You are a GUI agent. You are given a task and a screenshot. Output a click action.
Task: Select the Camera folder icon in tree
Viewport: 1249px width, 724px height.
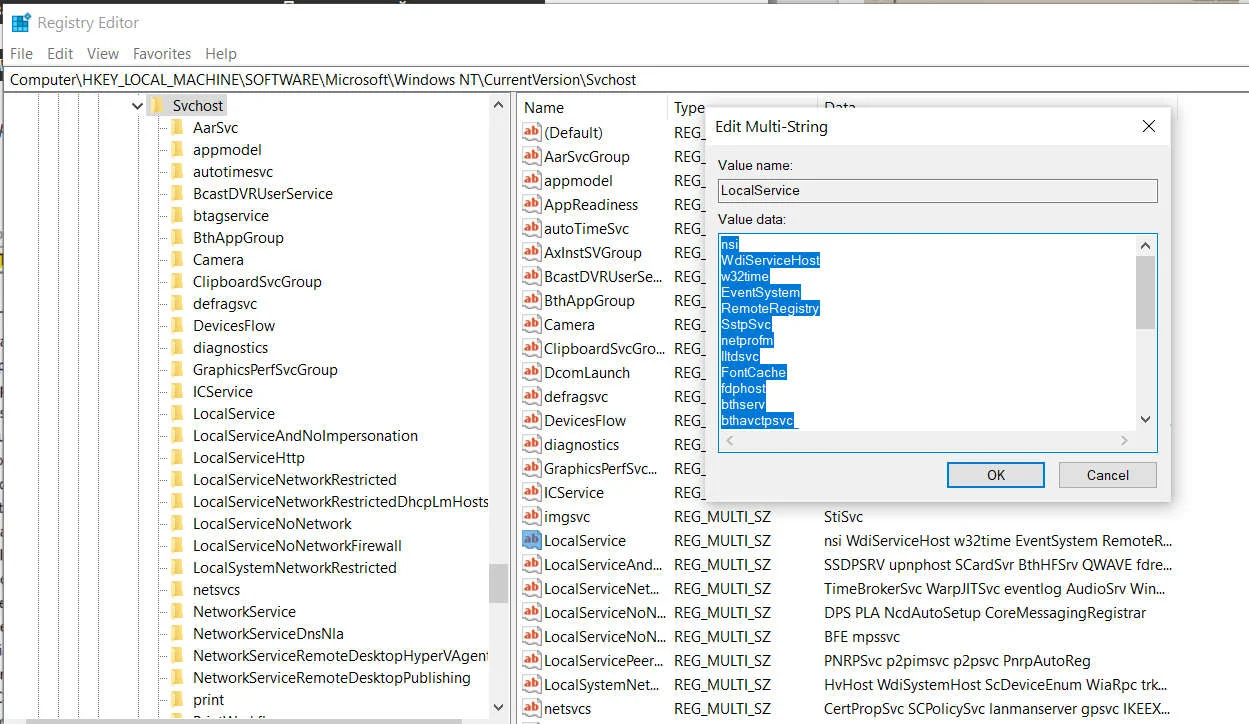pos(177,259)
